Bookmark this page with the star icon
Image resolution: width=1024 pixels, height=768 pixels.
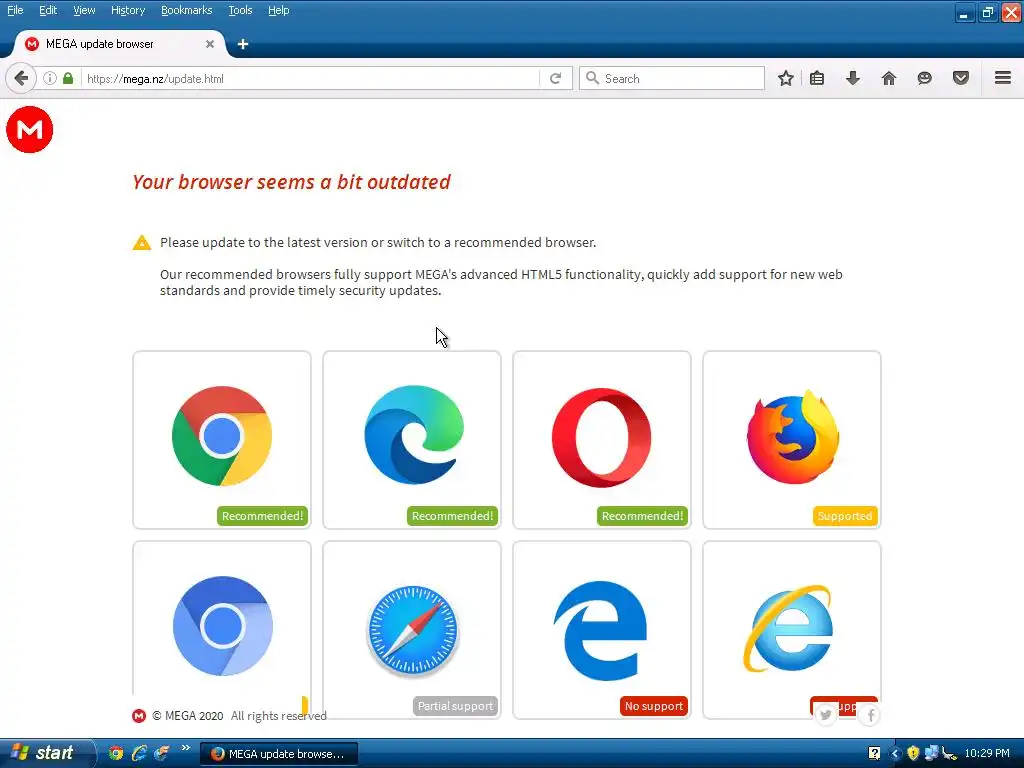[786, 78]
